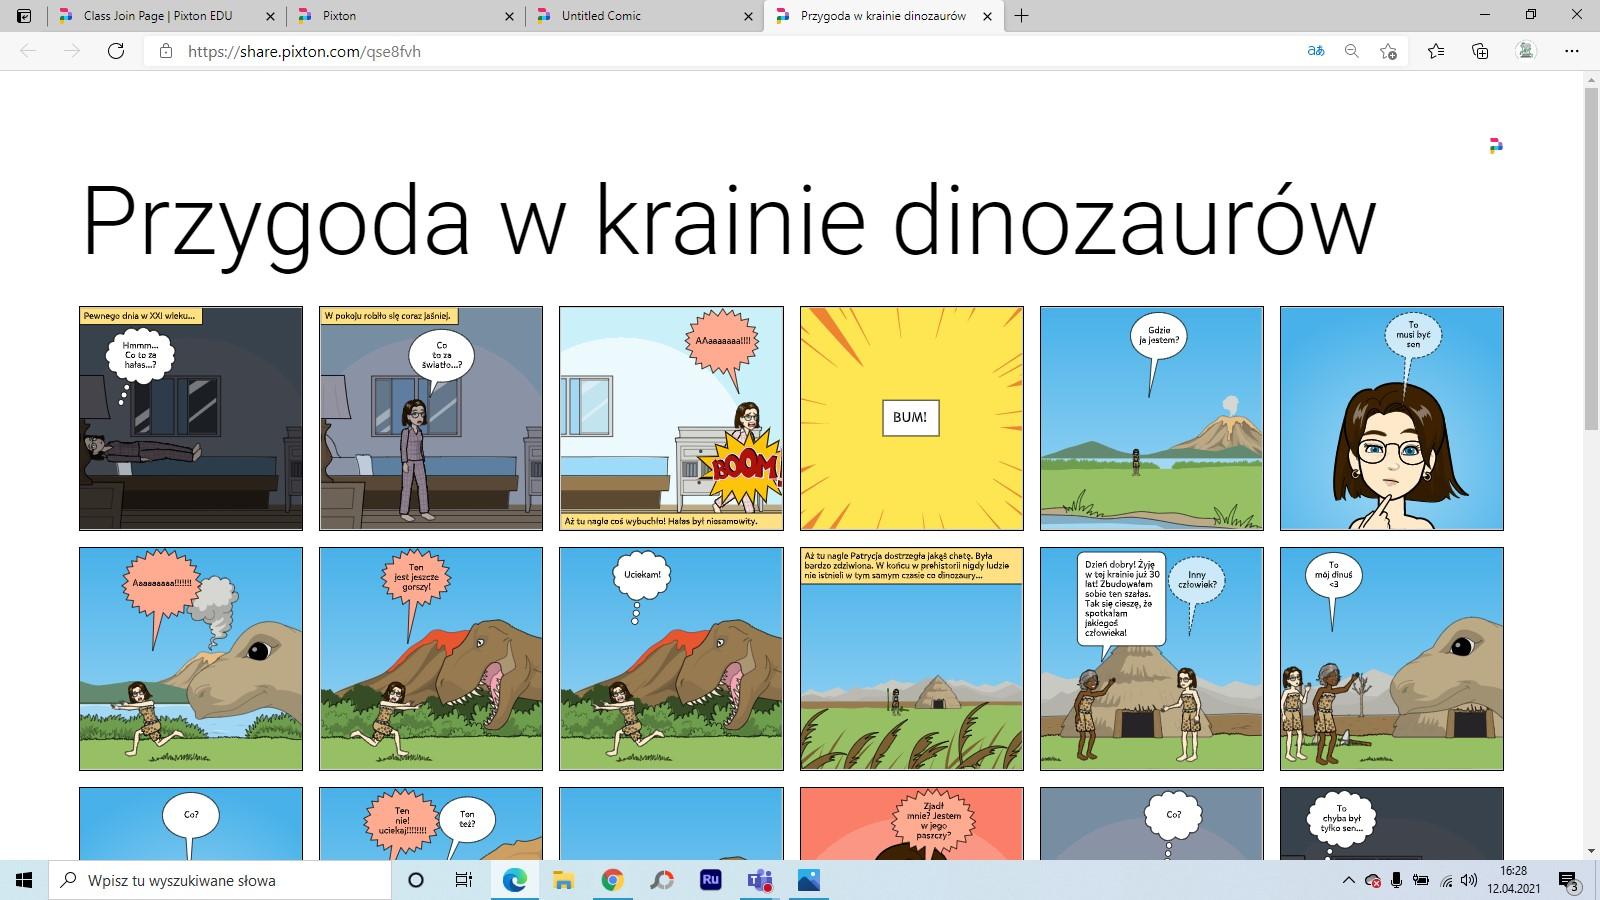Click OneDrive cloud error icon in tray
The height and width of the screenshot is (900, 1600).
click(1373, 881)
